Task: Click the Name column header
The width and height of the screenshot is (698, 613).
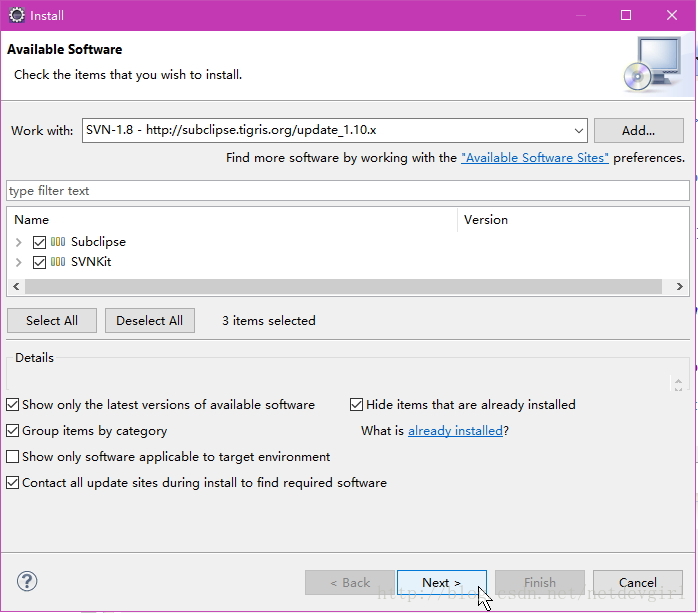Action: [x=31, y=220]
